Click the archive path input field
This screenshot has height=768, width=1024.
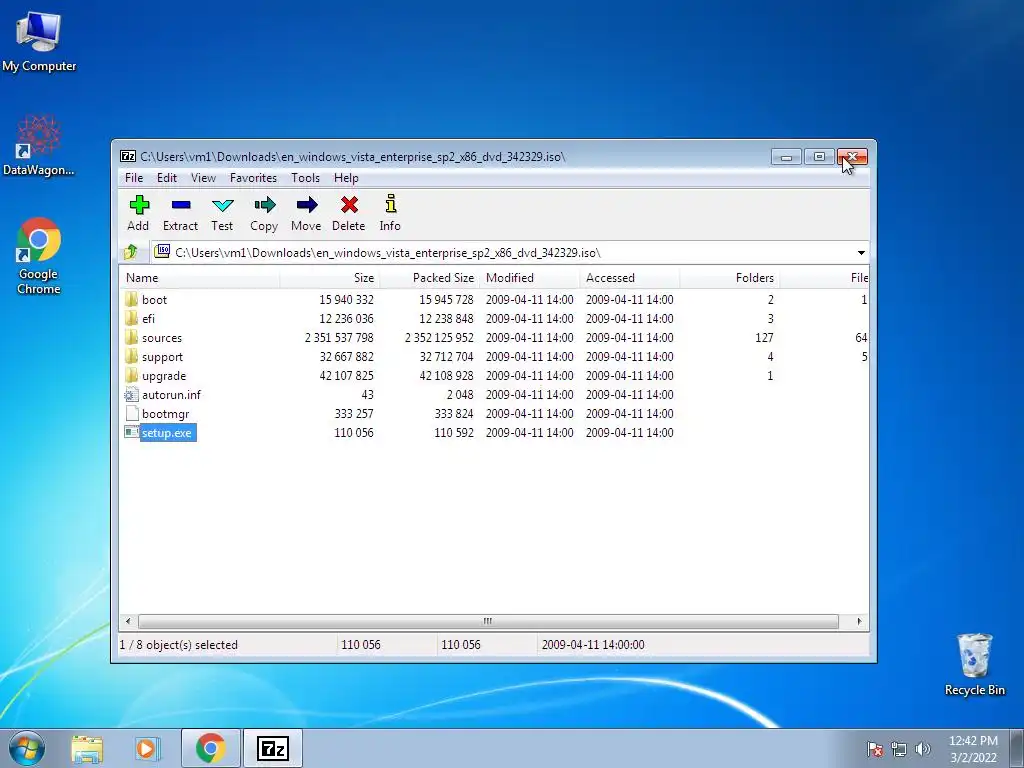click(503, 253)
